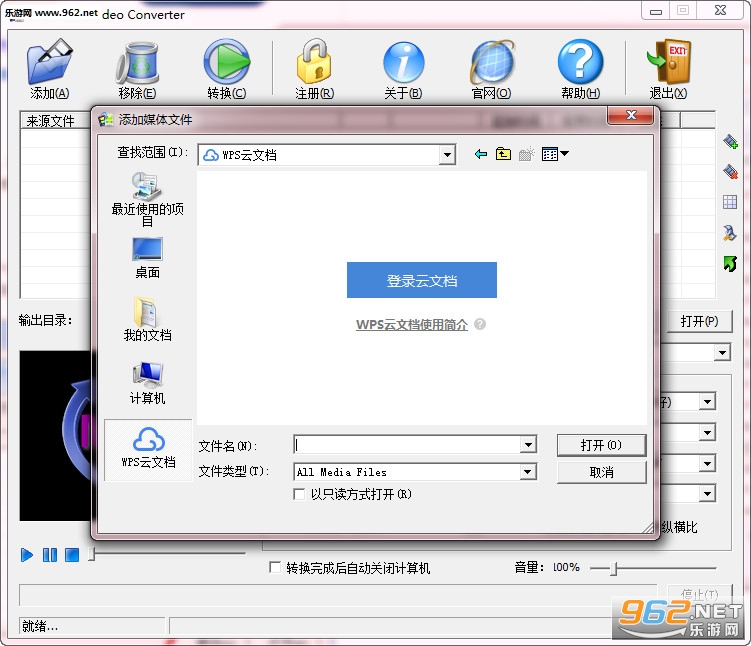Click the 登录云文档 login button
Screen dimensions: 751x646
[x=421, y=280]
